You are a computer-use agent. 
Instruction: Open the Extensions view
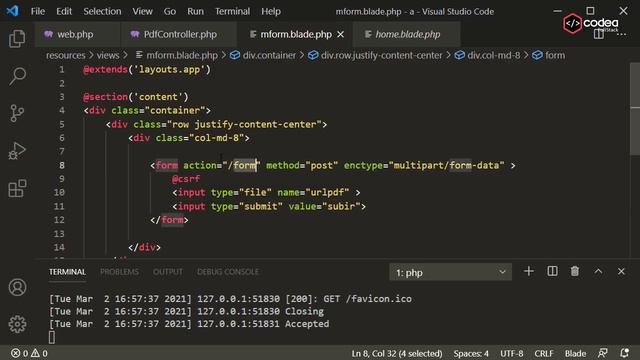tap(17, 188)
